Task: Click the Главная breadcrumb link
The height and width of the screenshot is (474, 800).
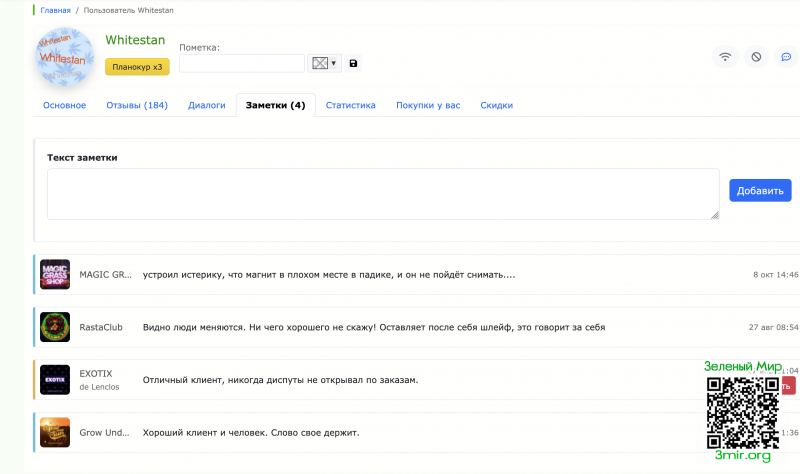Action: pyautogui.click(x=56, y=10)
